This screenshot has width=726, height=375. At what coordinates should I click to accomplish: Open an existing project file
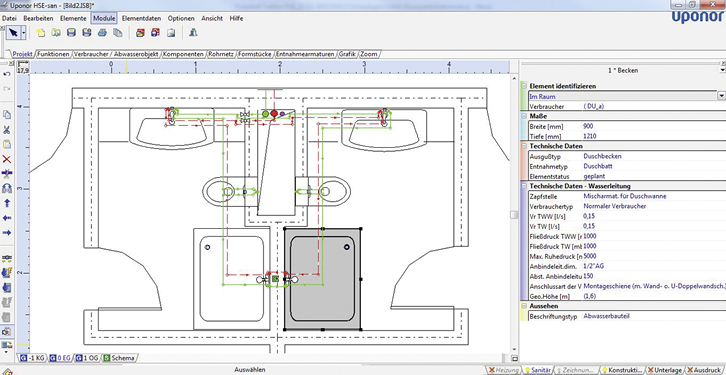[x=56, y=32]
